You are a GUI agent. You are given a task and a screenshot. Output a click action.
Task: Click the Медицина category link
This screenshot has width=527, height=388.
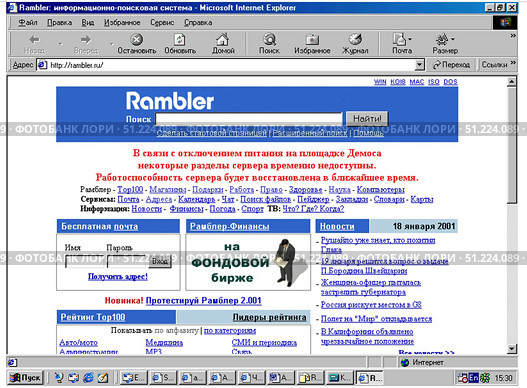(164, 343)
